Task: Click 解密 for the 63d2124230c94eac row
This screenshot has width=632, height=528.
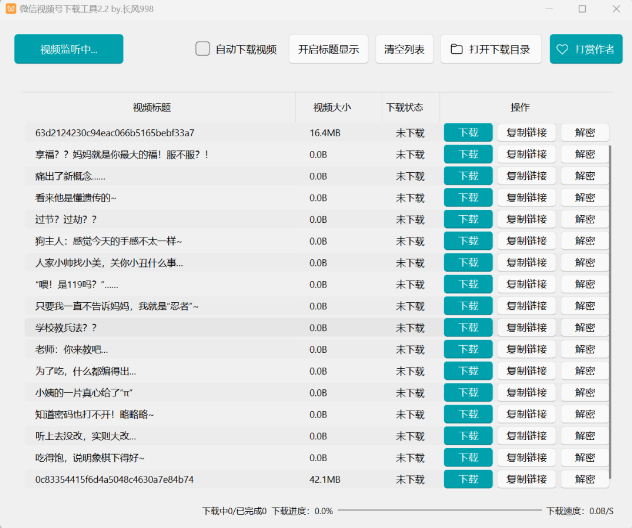Action: (x=585, y=132)
